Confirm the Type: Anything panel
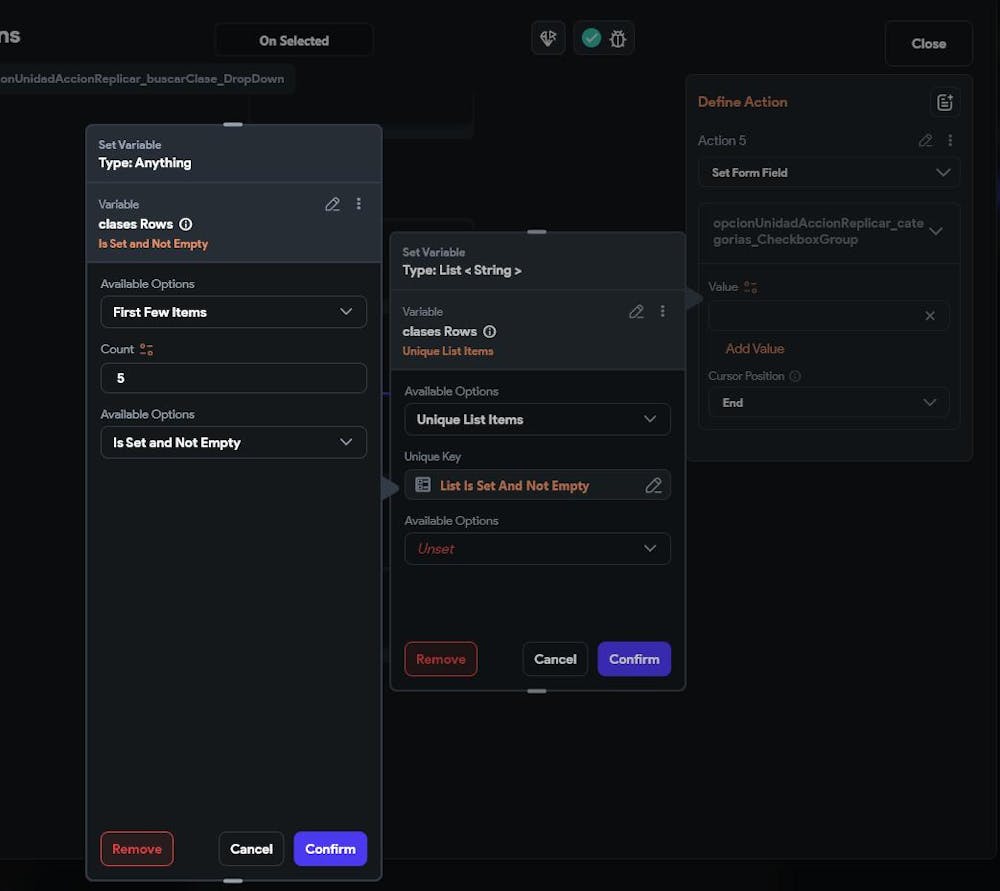This screenshot has height=891, width=1000. click(x=330, y=849)
